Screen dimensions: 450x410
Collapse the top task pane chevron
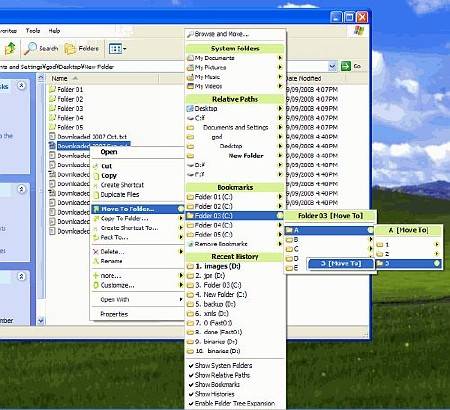click(21, 86)
